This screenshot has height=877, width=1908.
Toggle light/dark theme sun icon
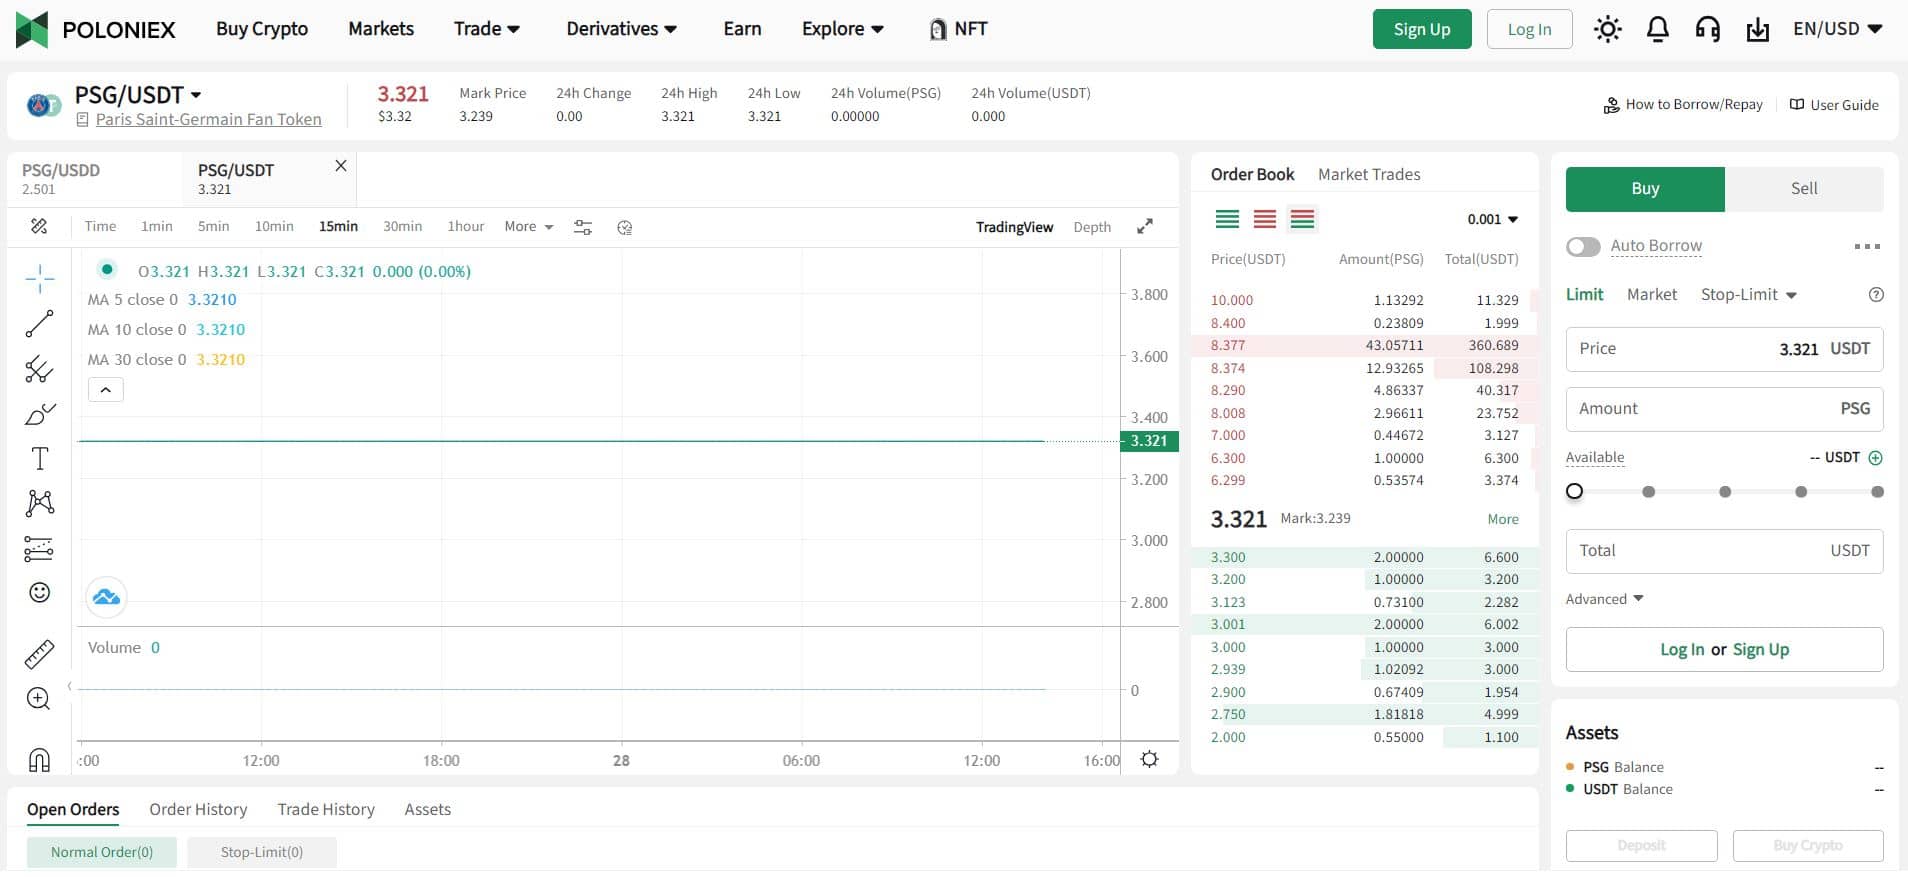pos(1607,29)
